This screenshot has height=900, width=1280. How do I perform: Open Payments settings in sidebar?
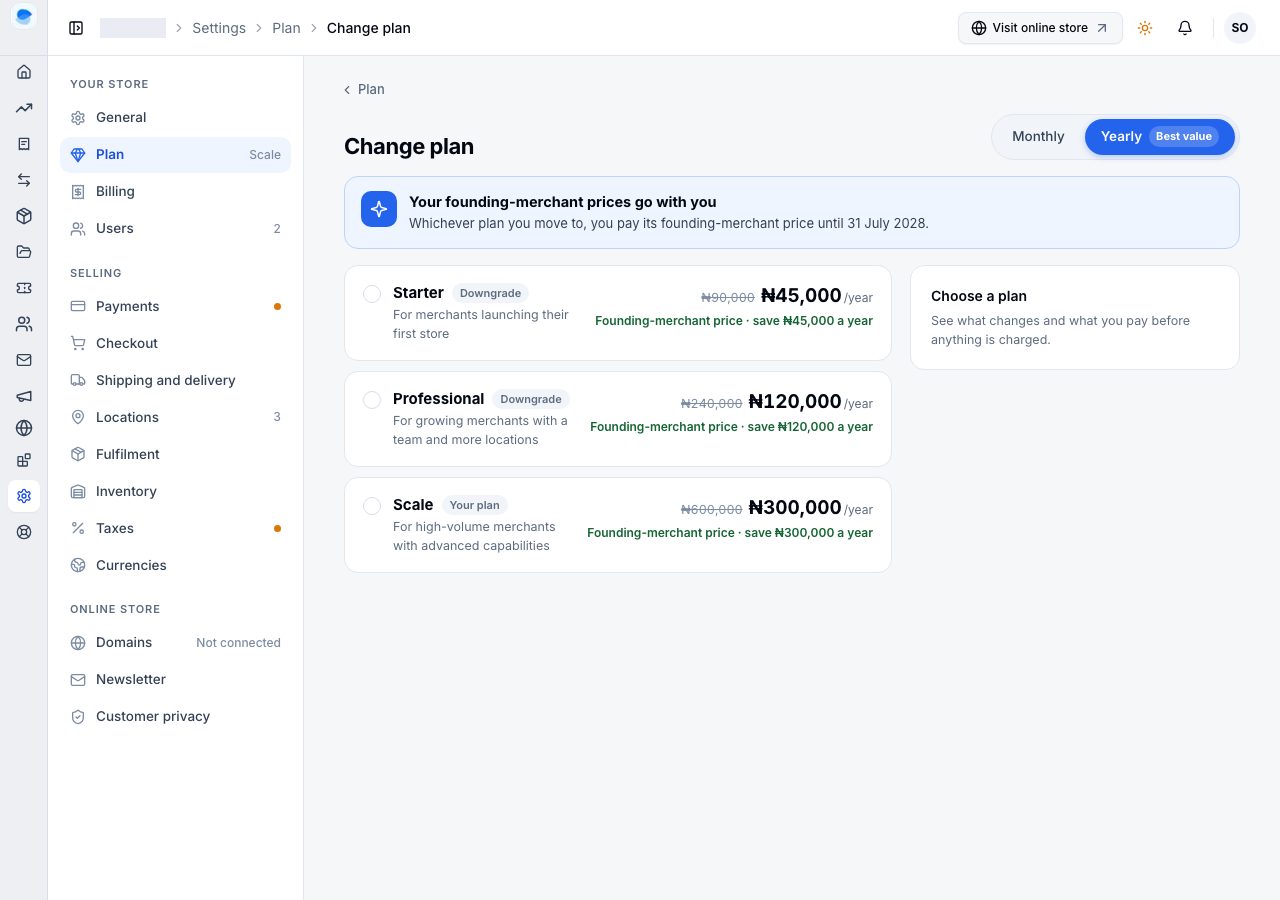pos(176,307)
